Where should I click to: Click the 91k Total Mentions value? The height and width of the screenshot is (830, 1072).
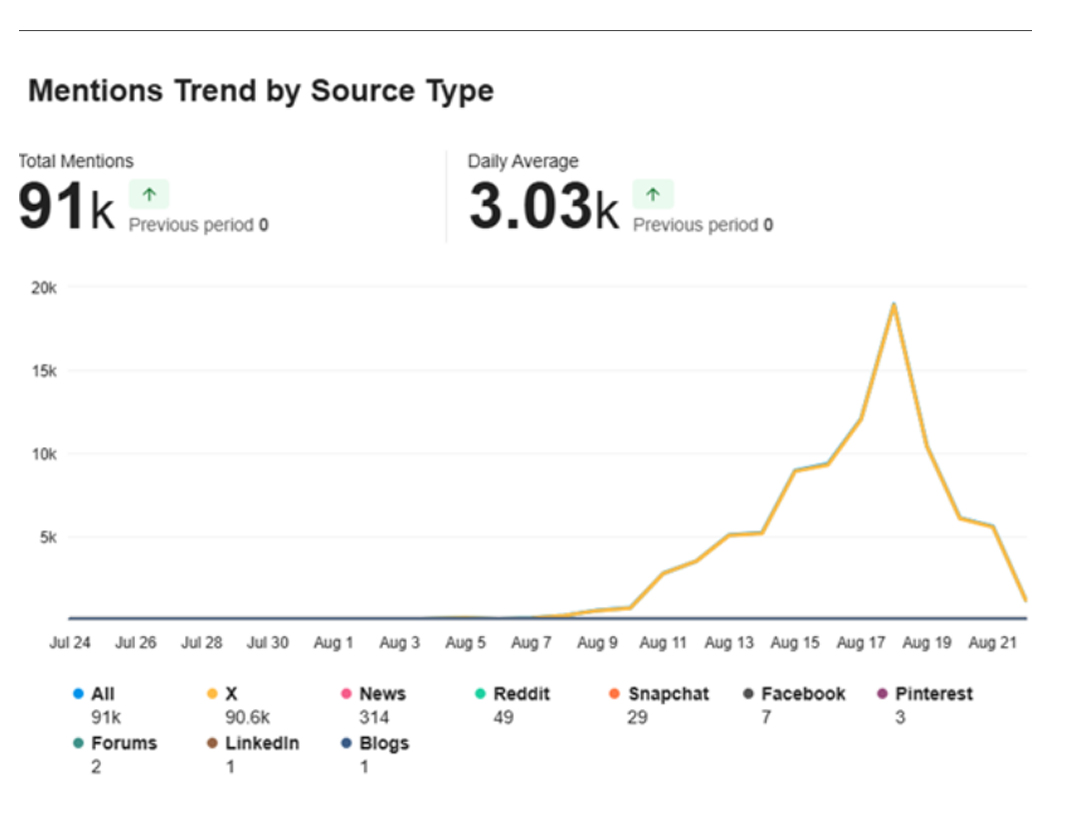(x=67, y=208)
